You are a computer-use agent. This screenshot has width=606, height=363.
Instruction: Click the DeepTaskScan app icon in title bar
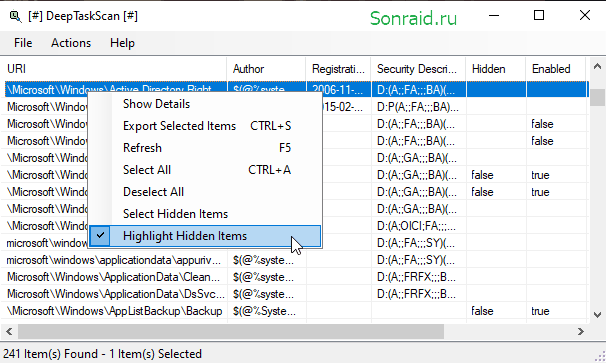pos(15,16)
